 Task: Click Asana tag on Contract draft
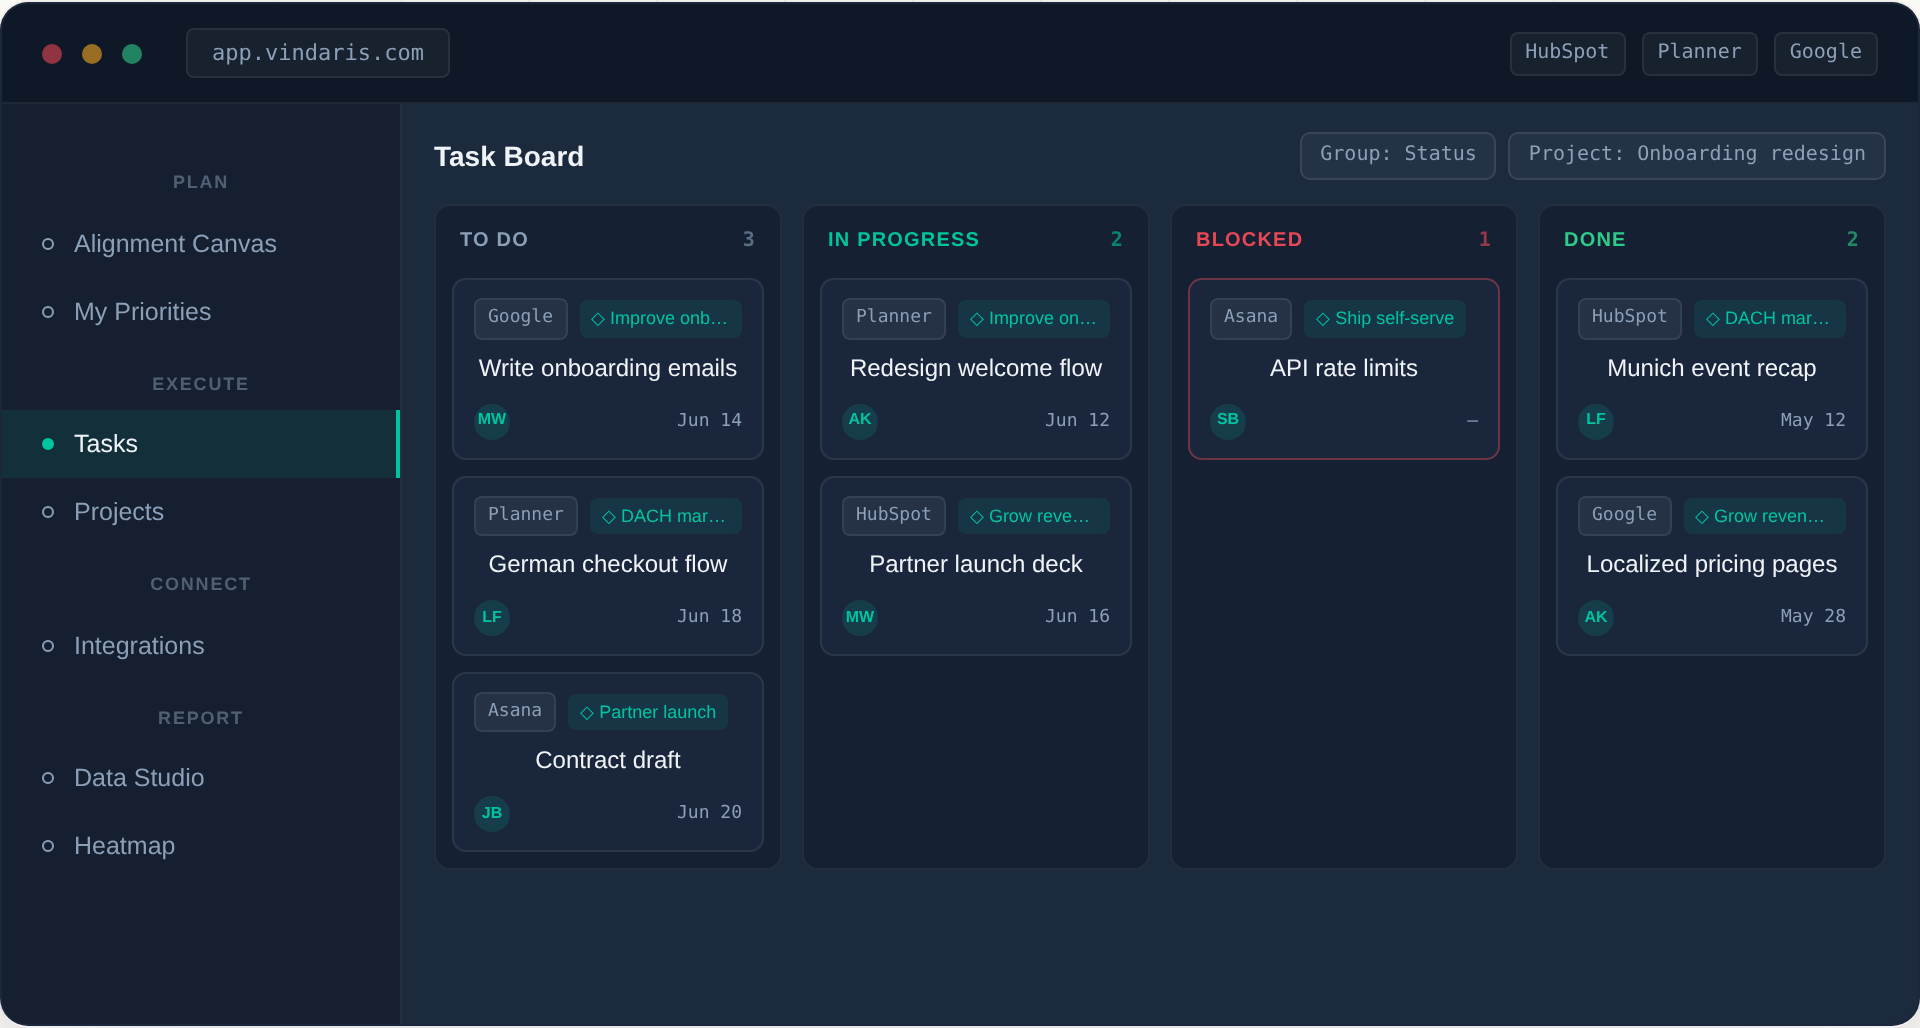[515, 711]
